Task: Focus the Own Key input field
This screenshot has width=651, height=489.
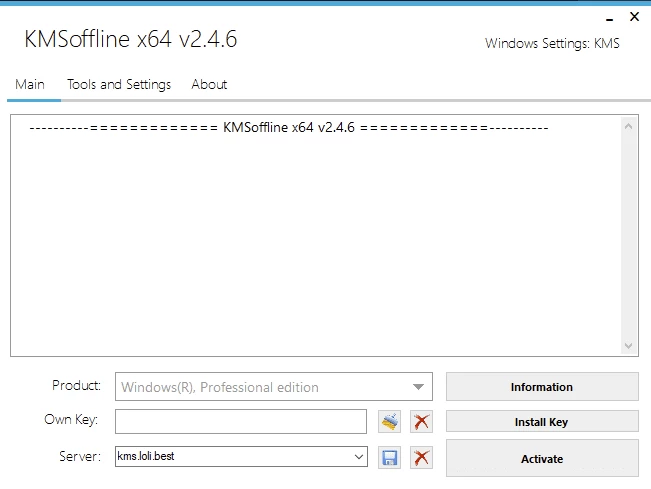Action: 240,422
